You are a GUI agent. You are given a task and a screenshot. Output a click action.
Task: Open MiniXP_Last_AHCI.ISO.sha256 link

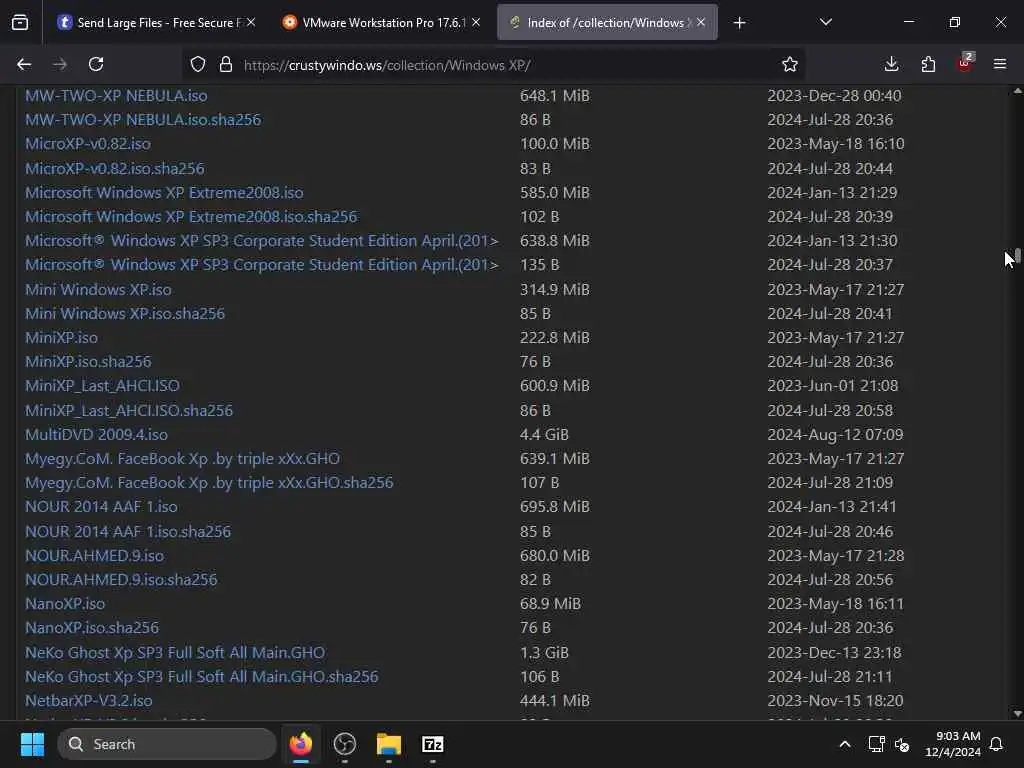[x=129, y=410]
